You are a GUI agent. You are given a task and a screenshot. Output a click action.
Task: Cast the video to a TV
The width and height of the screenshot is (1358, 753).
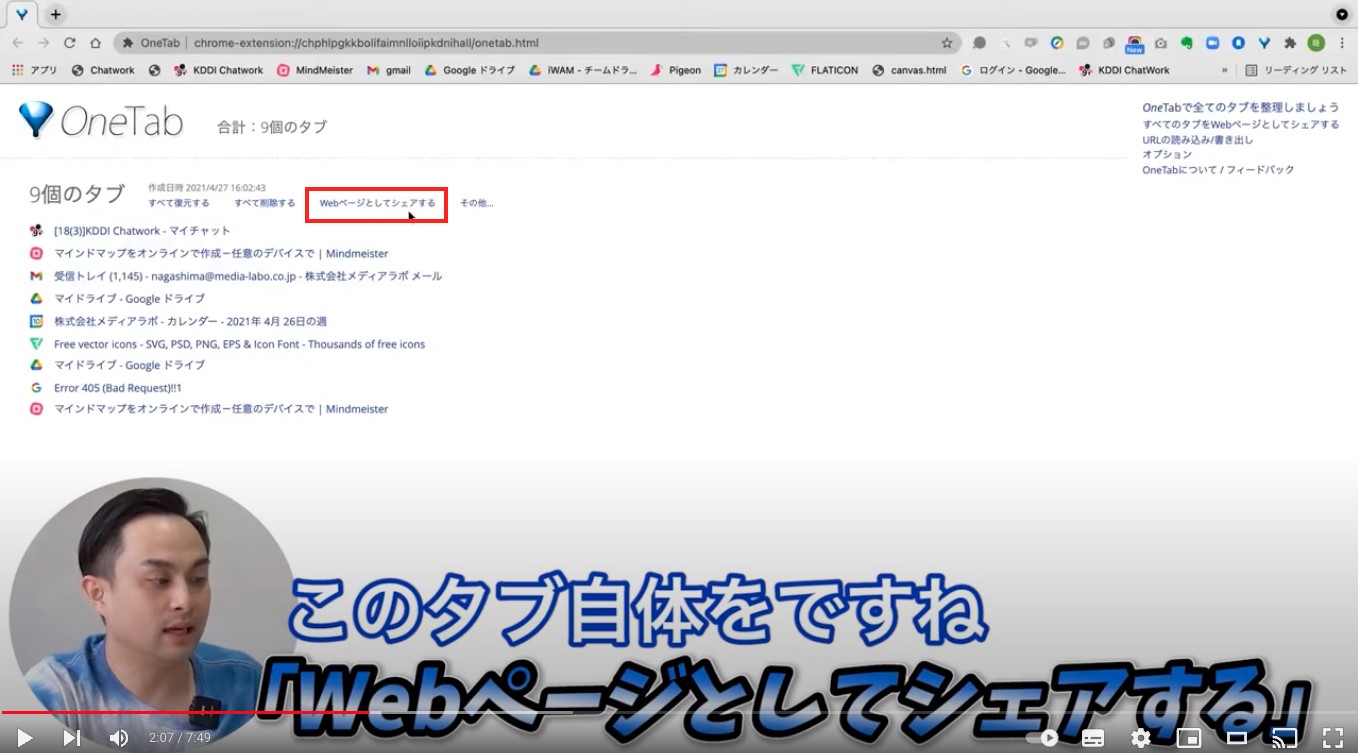(x=1284, y=738)
